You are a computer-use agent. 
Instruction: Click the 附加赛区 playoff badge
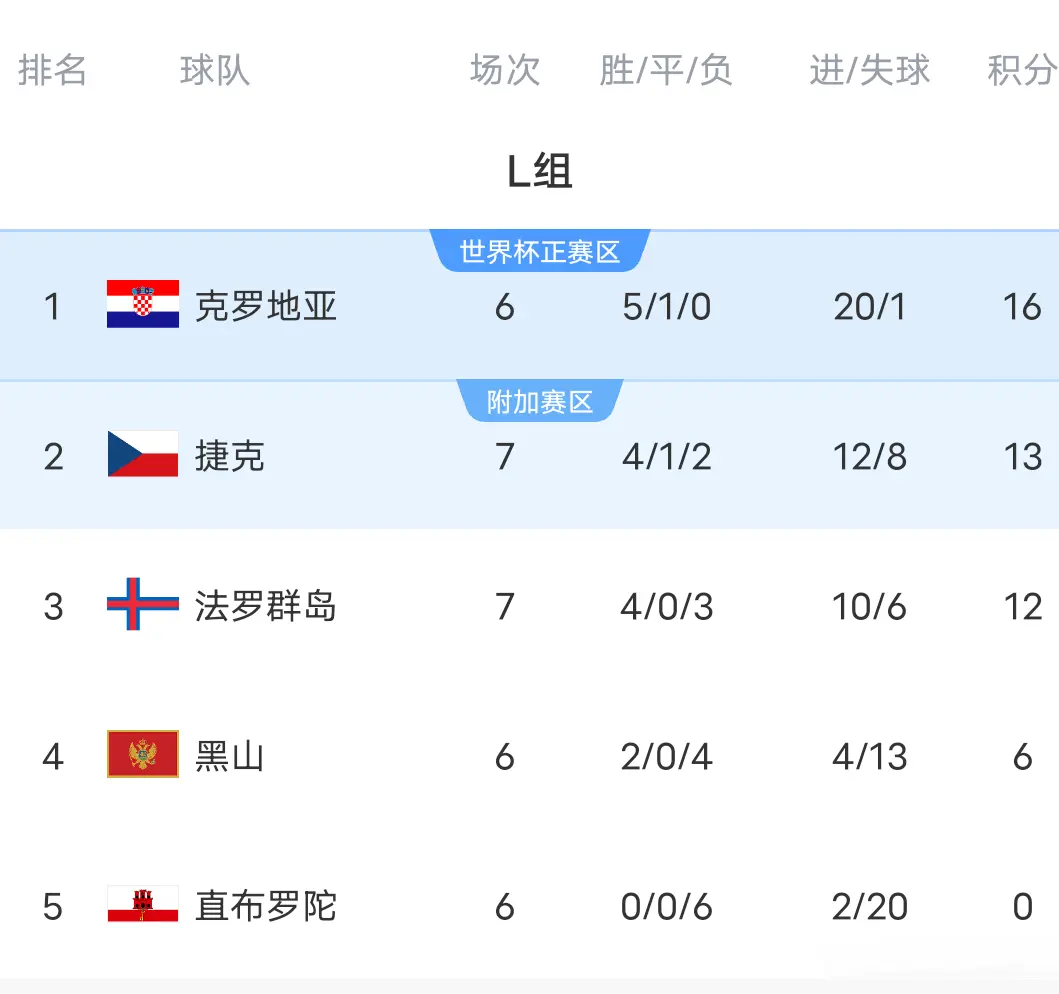[x=540, y=401]
